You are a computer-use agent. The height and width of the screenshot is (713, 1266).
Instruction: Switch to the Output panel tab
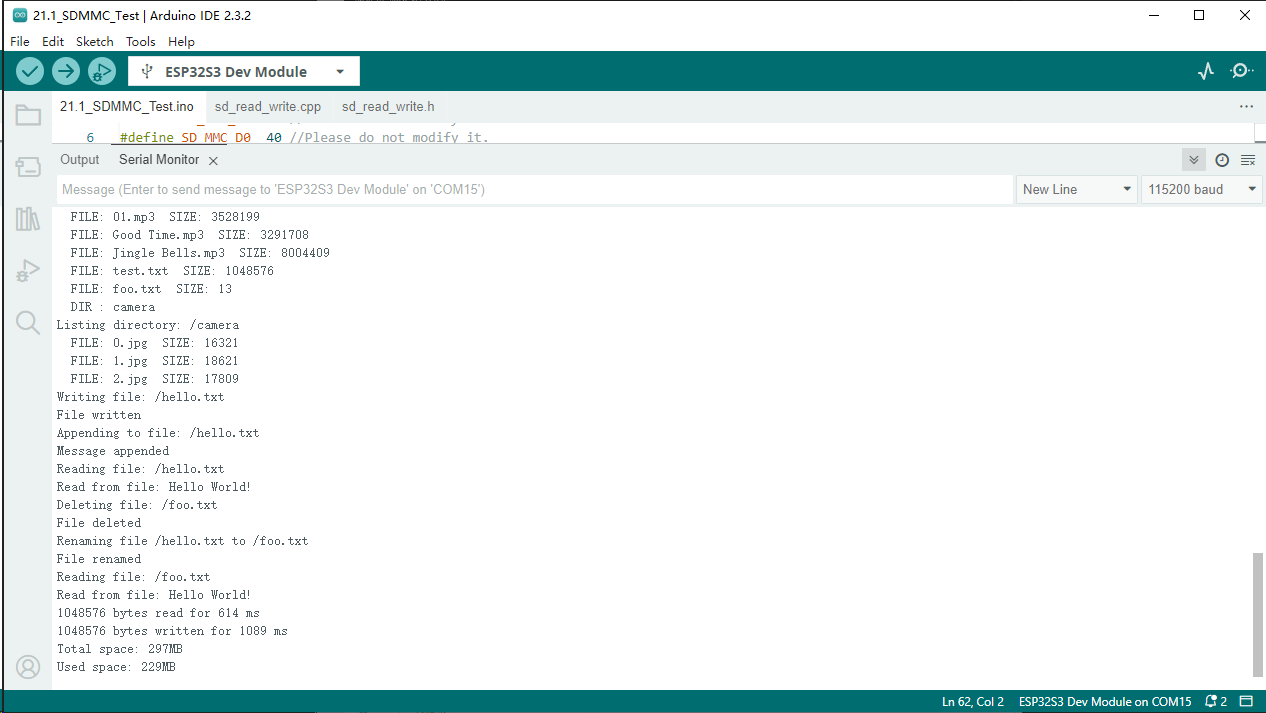pyautogui.click(x=80, y=160)
